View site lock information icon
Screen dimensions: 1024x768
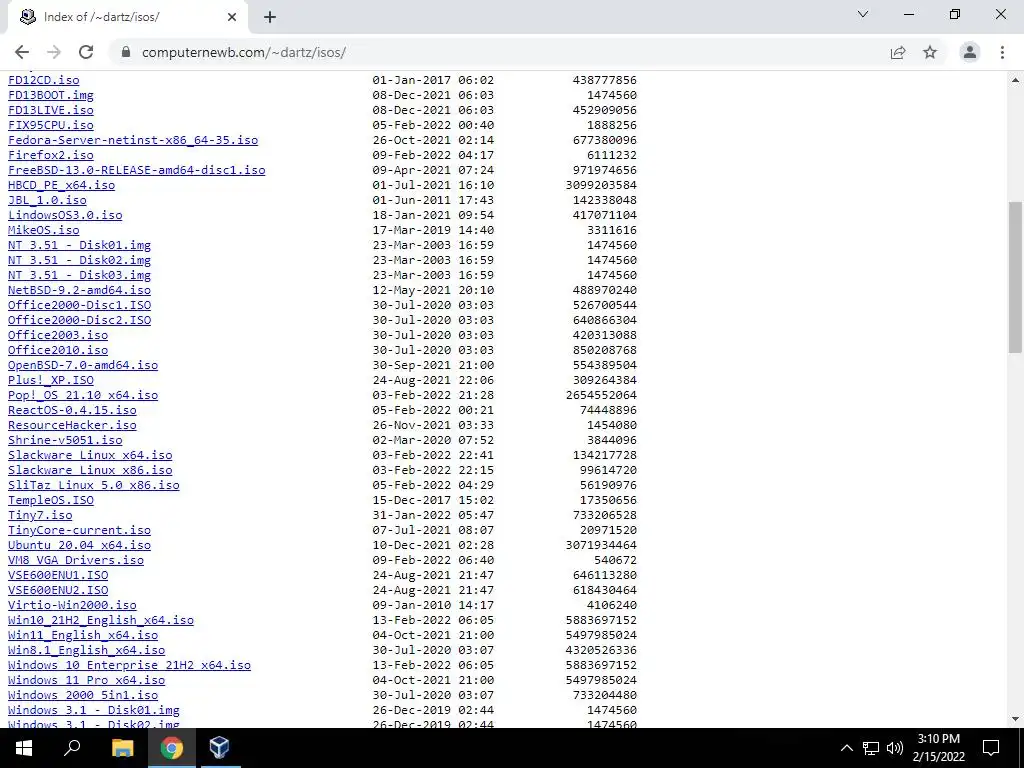(x=126, y=52)
